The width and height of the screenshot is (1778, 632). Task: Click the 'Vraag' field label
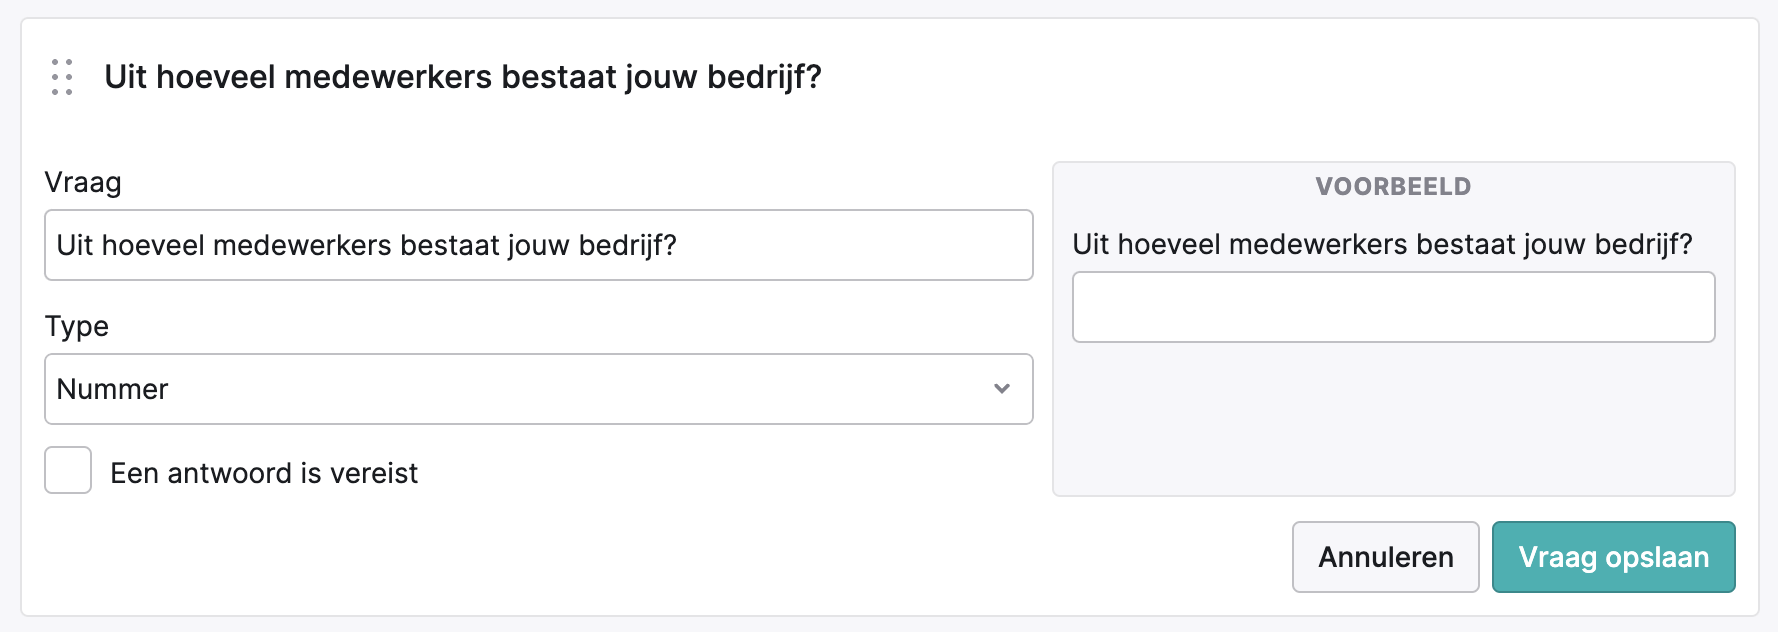pos(83,183)
